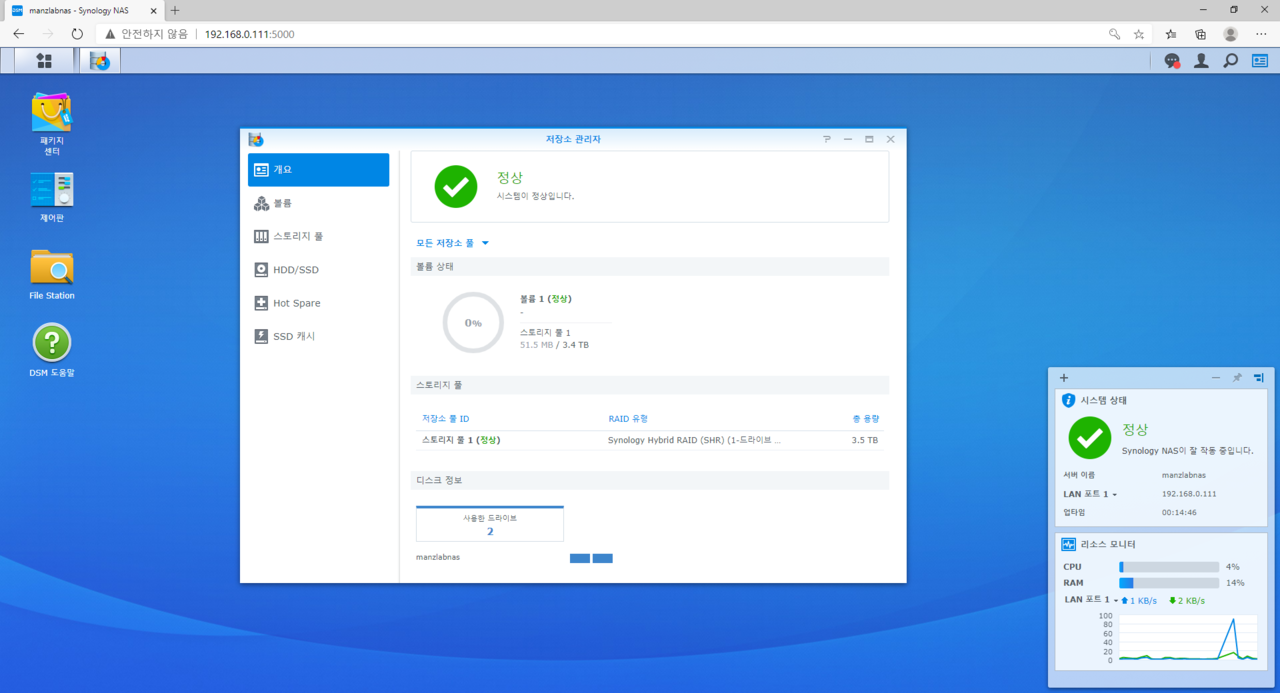Expand the all storage pools dropdown

tap(452, 243)
